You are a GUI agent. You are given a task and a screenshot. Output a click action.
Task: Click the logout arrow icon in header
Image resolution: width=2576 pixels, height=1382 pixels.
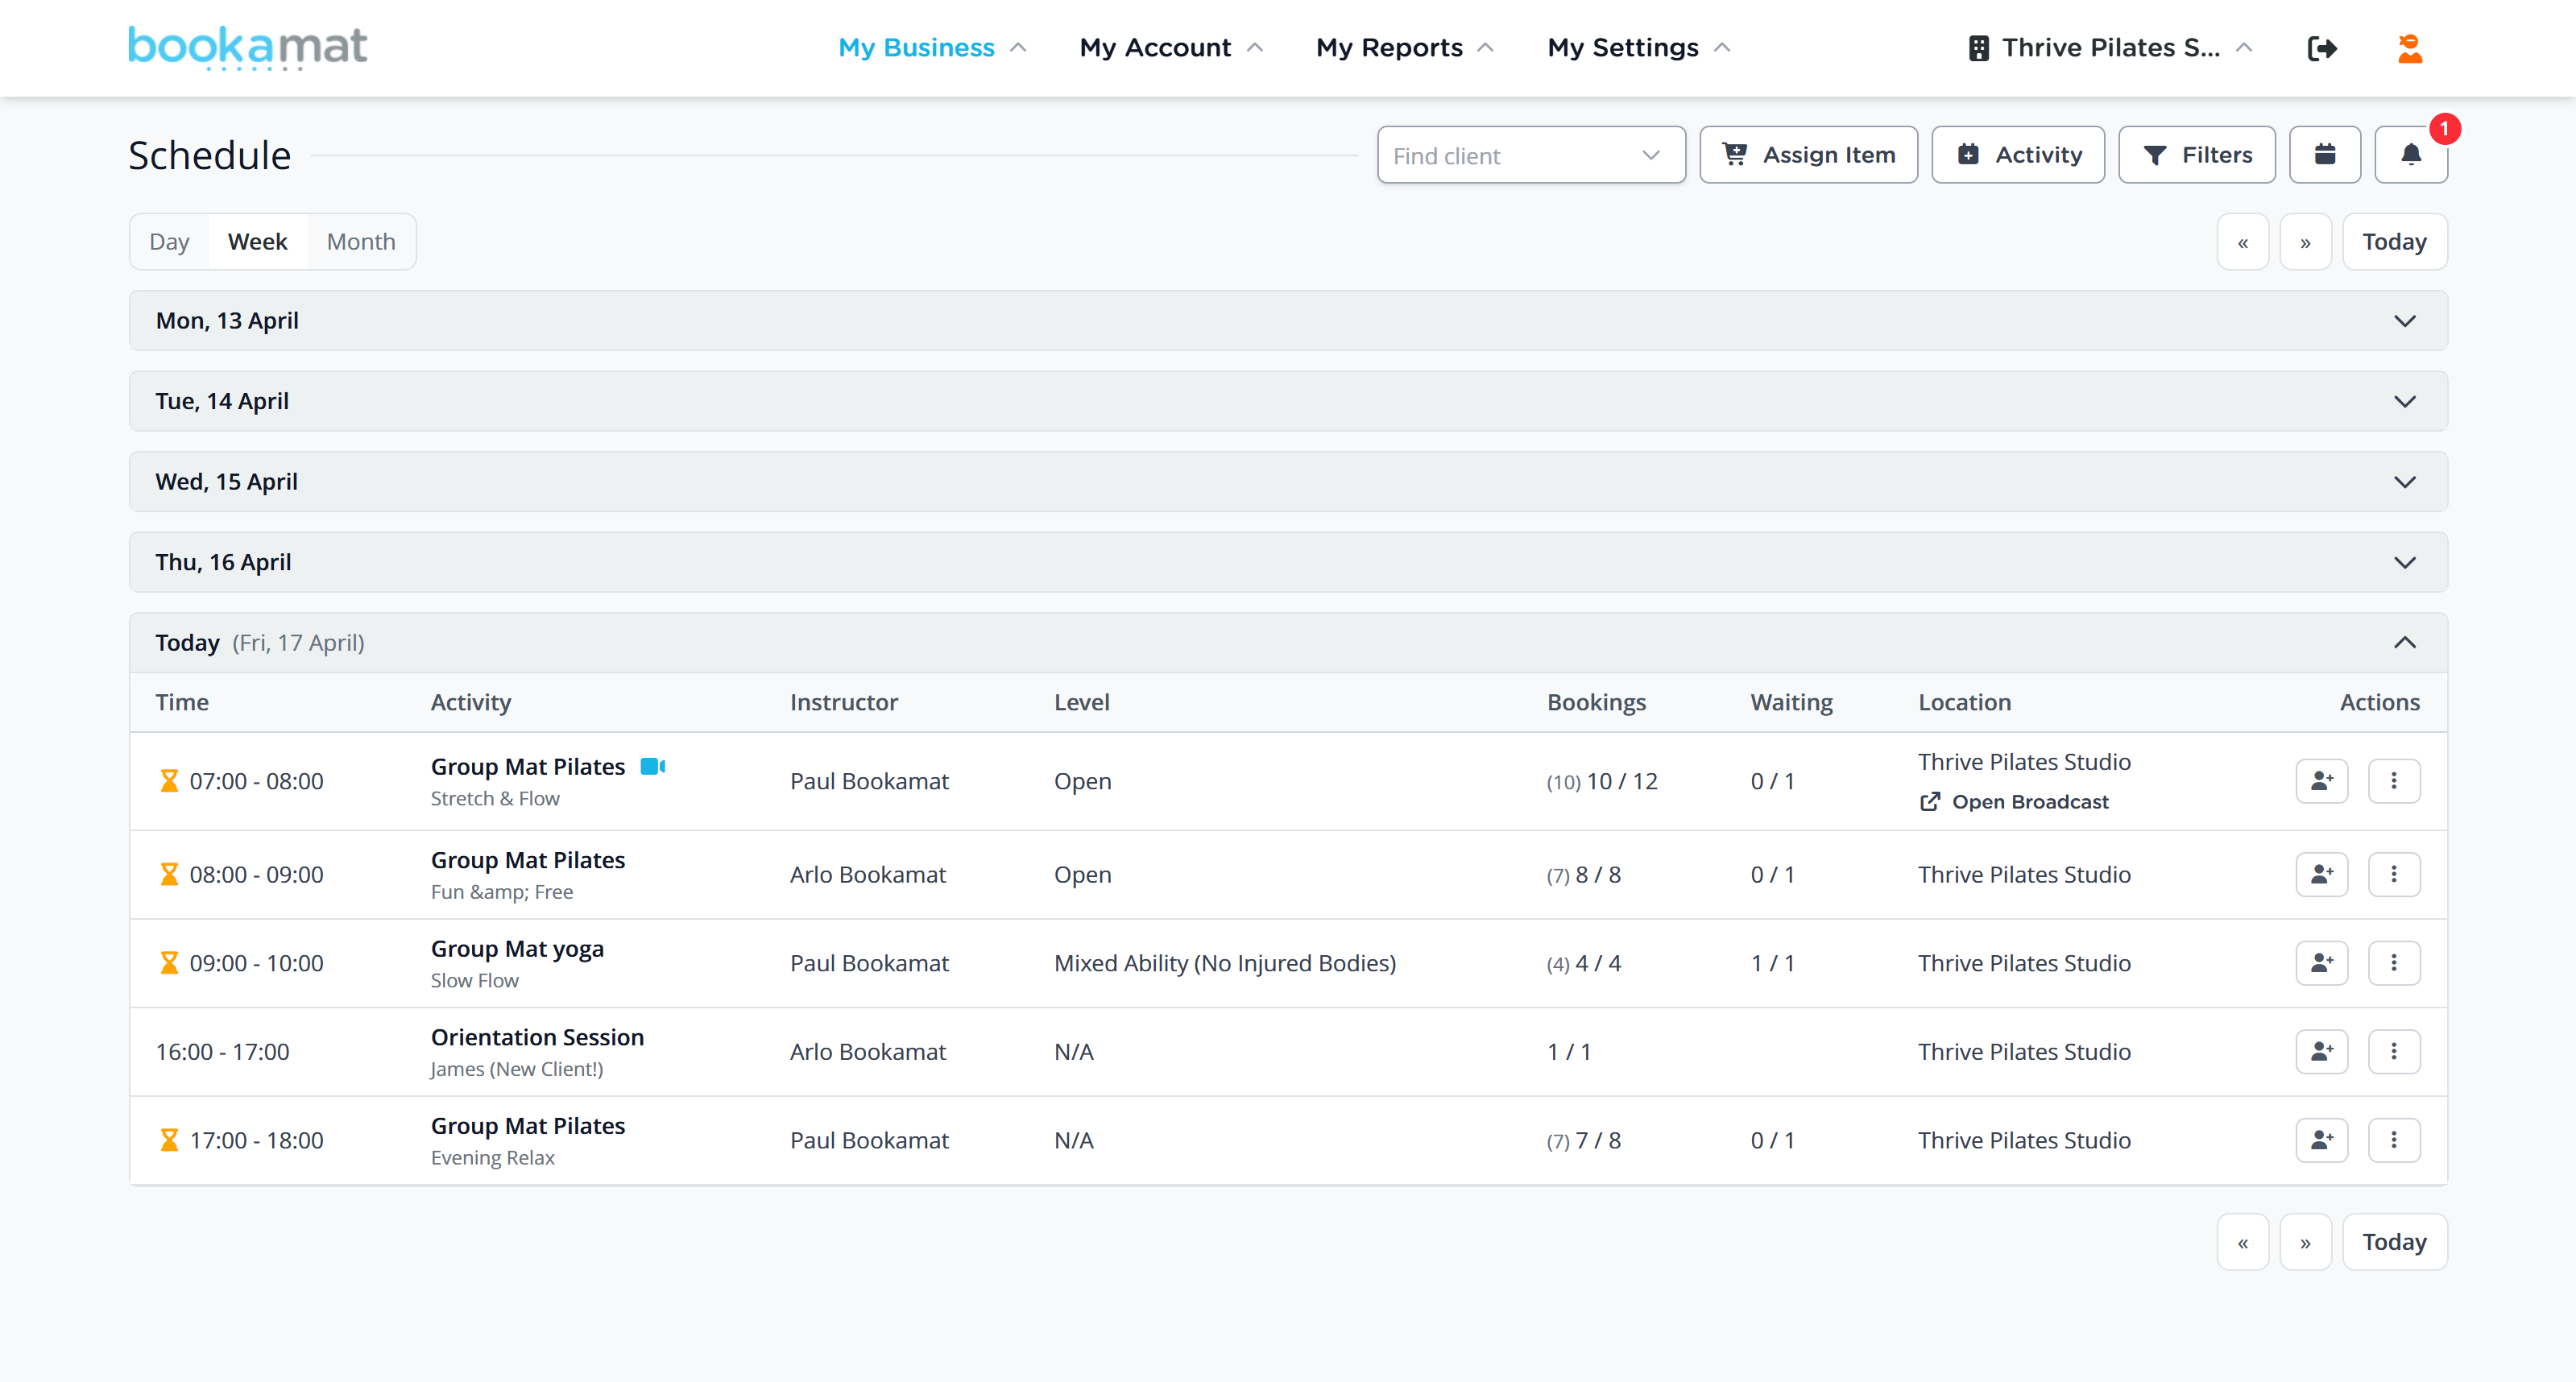point(2321,48)
